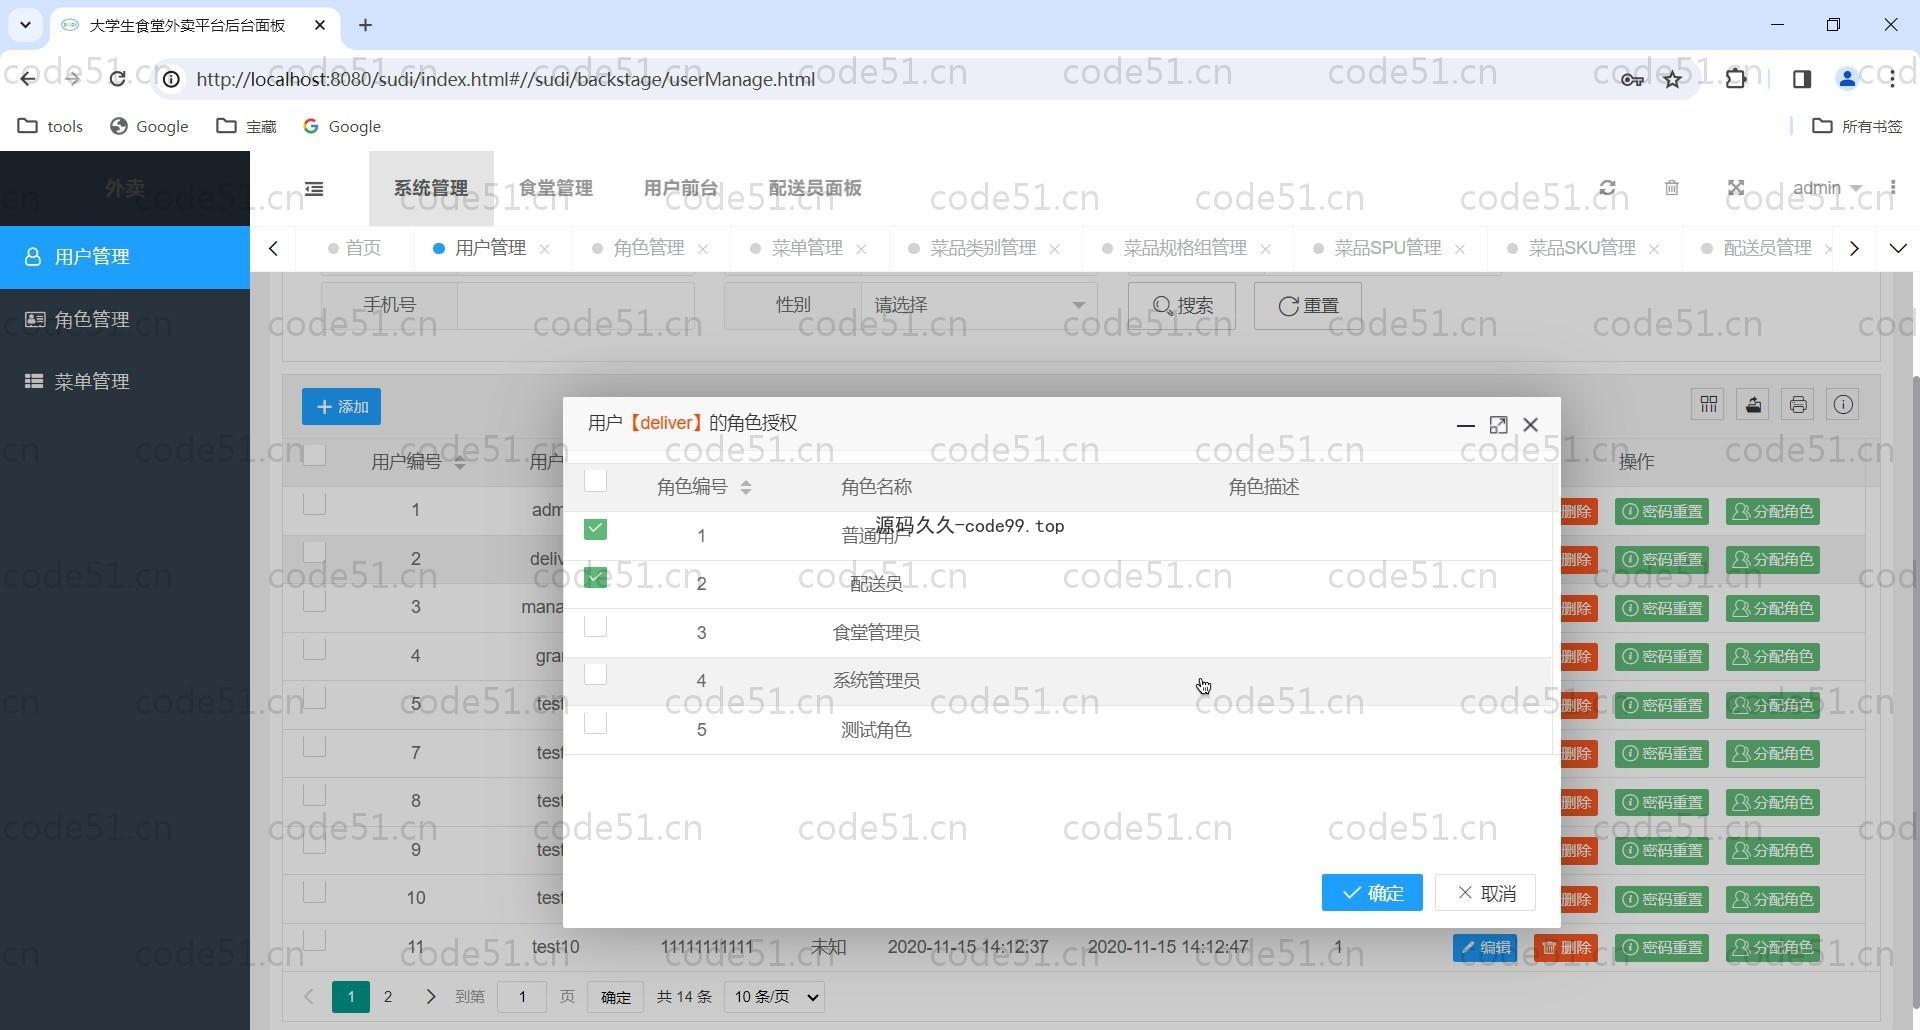Open browser tab search chevron

pos(25,25)
